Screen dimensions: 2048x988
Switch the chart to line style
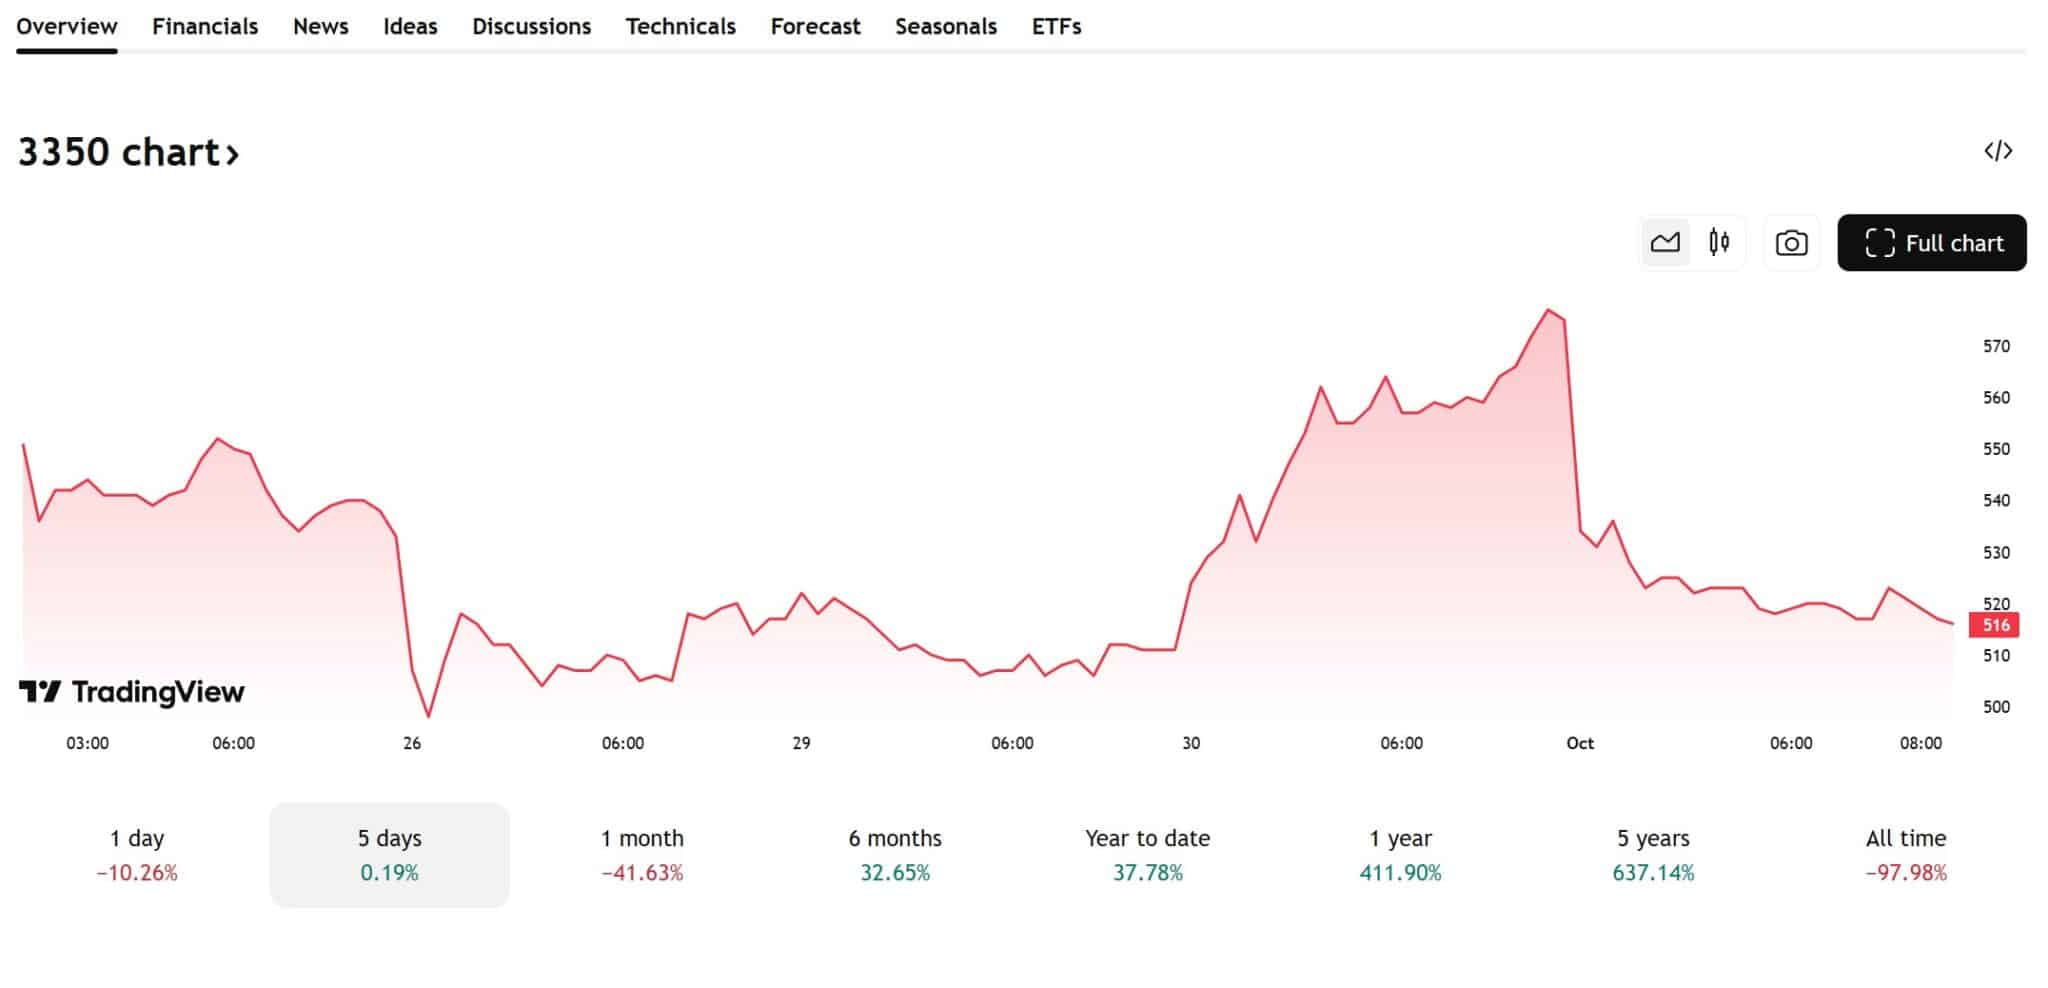point(1665,242)
